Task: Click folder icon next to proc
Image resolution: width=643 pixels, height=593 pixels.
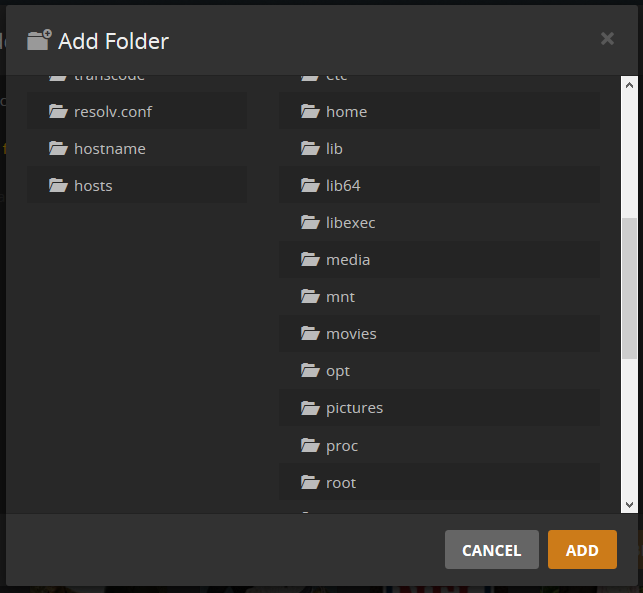Action: click(310, 445)
